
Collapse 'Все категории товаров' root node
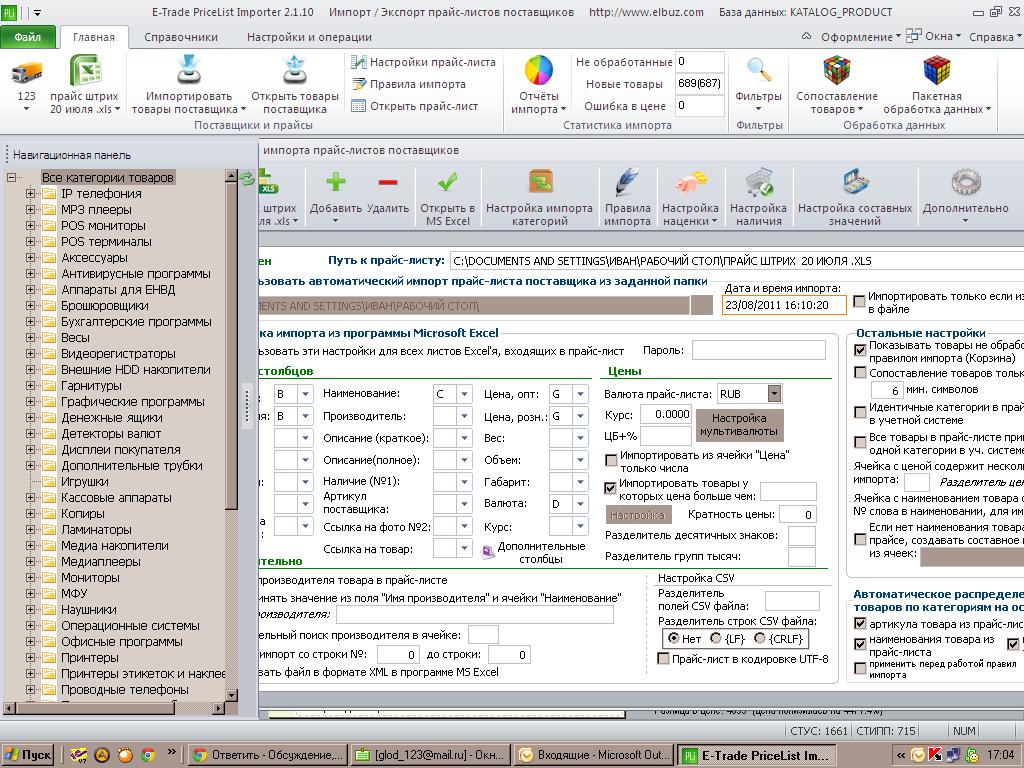11,178
